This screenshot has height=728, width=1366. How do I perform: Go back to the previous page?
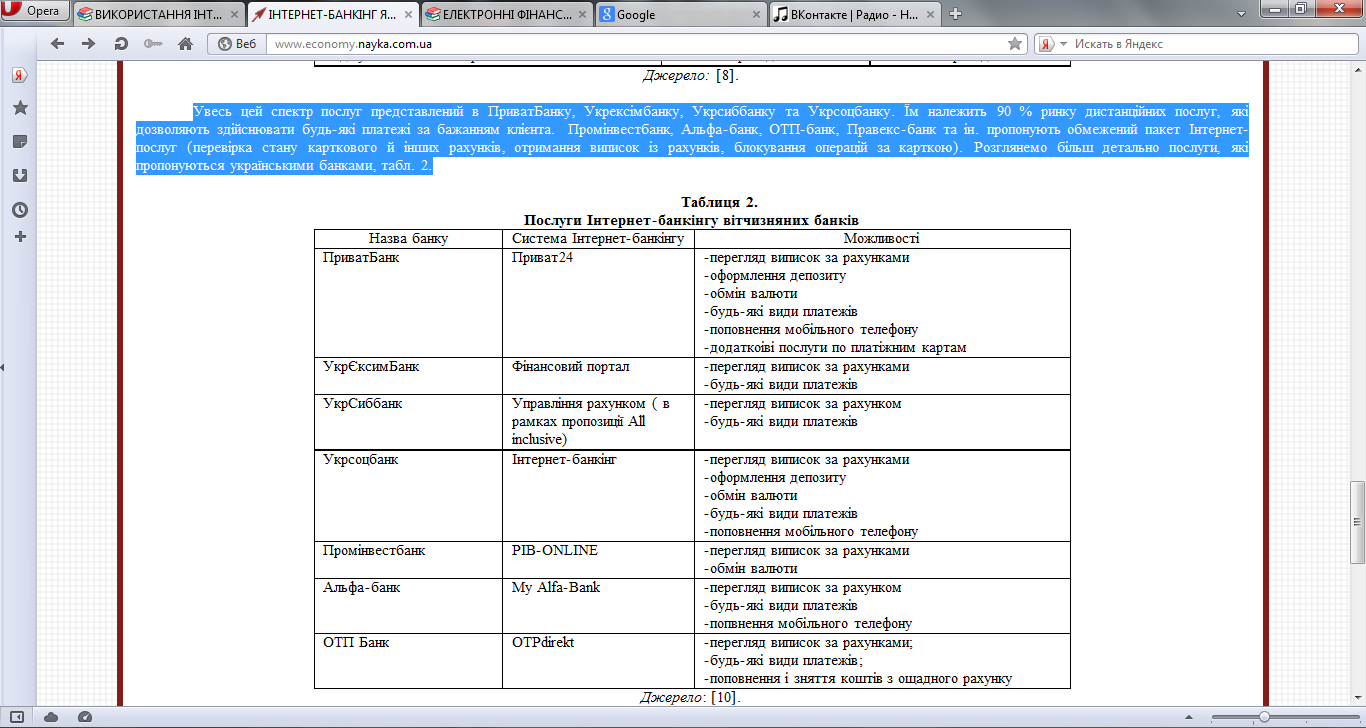[57, 44]
